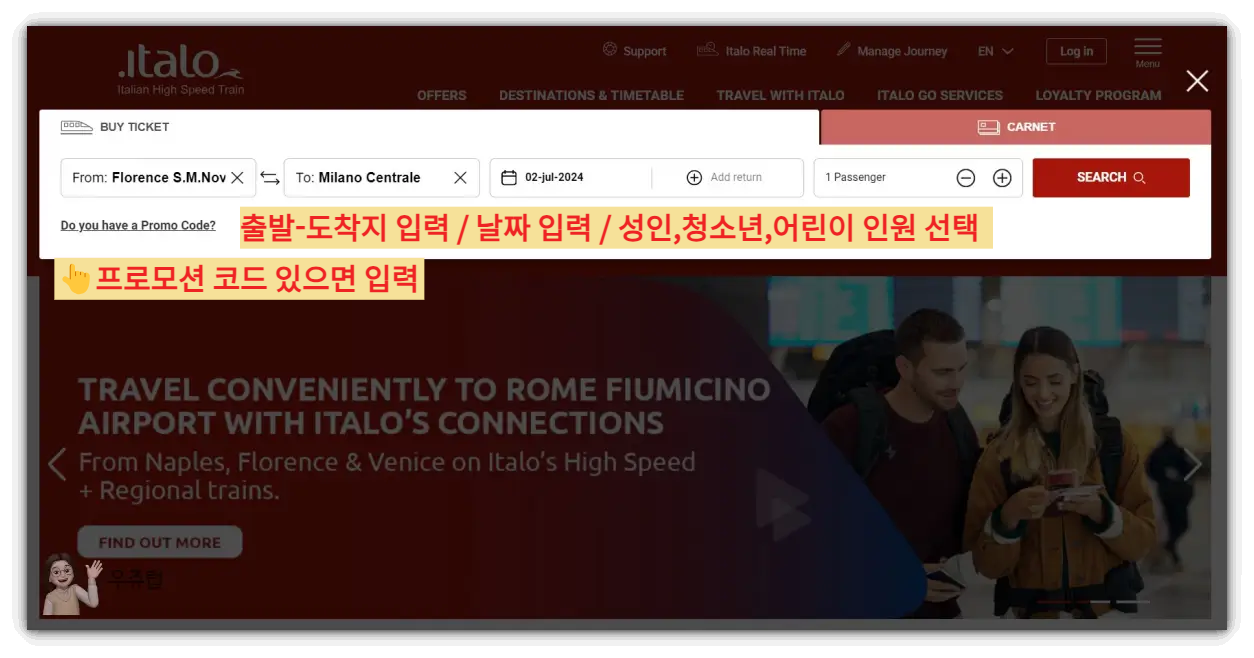Click the Support headset icon
Viewport: 1254px width, 658px height.
pos(610,49)
